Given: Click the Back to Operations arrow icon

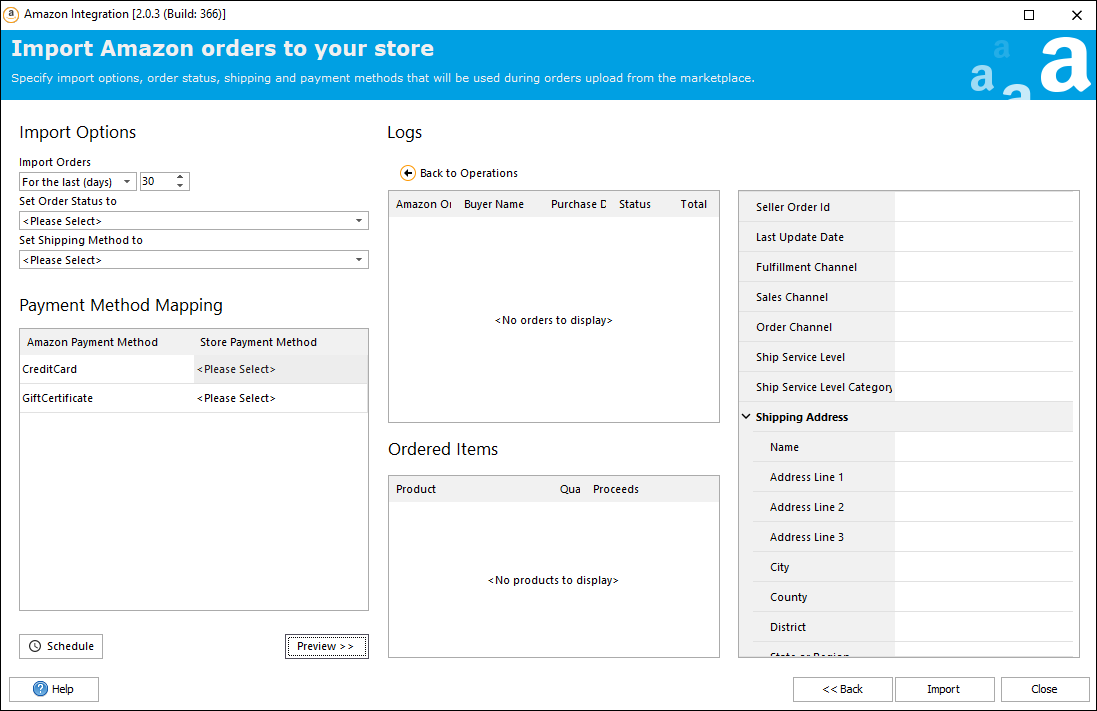Looking at the screenshot, I should coord(407,173).
